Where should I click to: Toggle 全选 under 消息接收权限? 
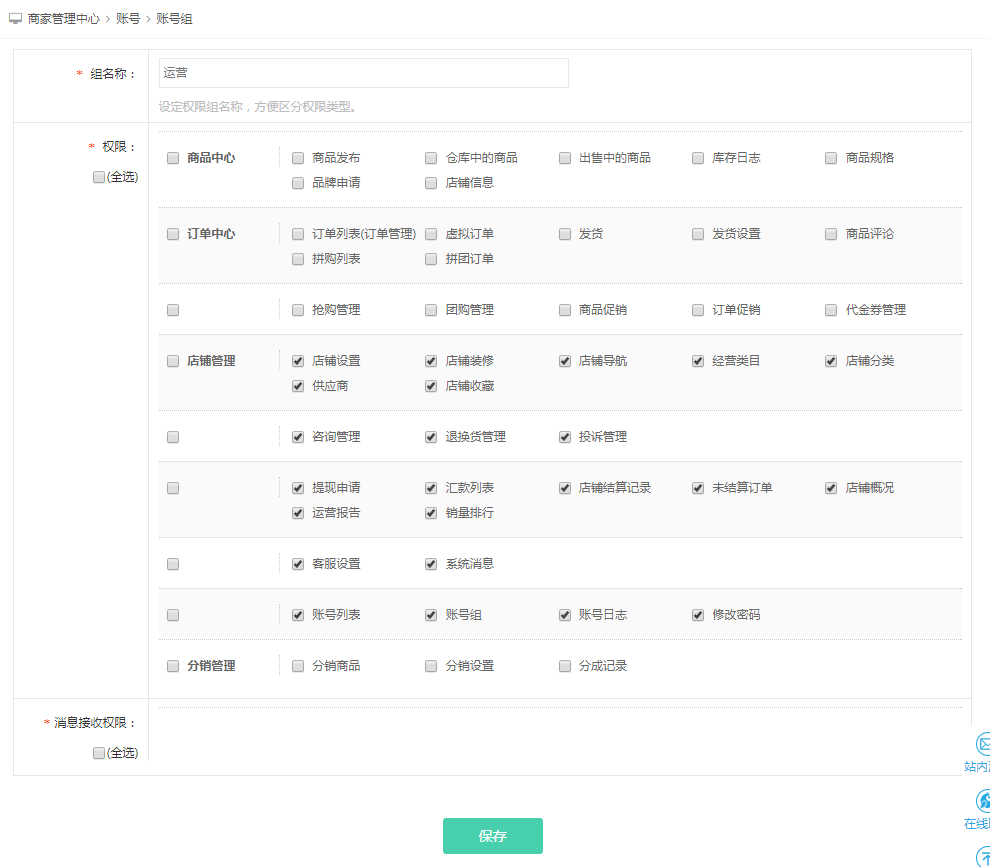coord(99,753)
